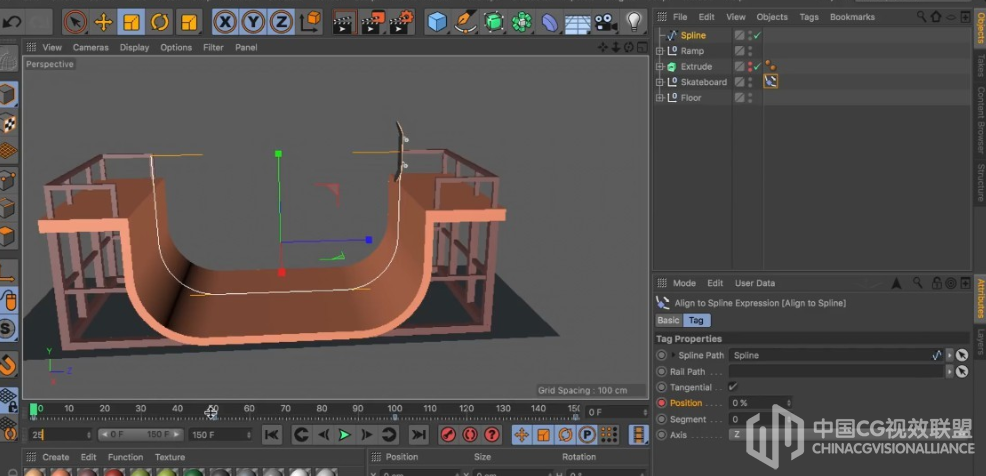
Task: Open material manager Create menu
Action: click(56, 457)
